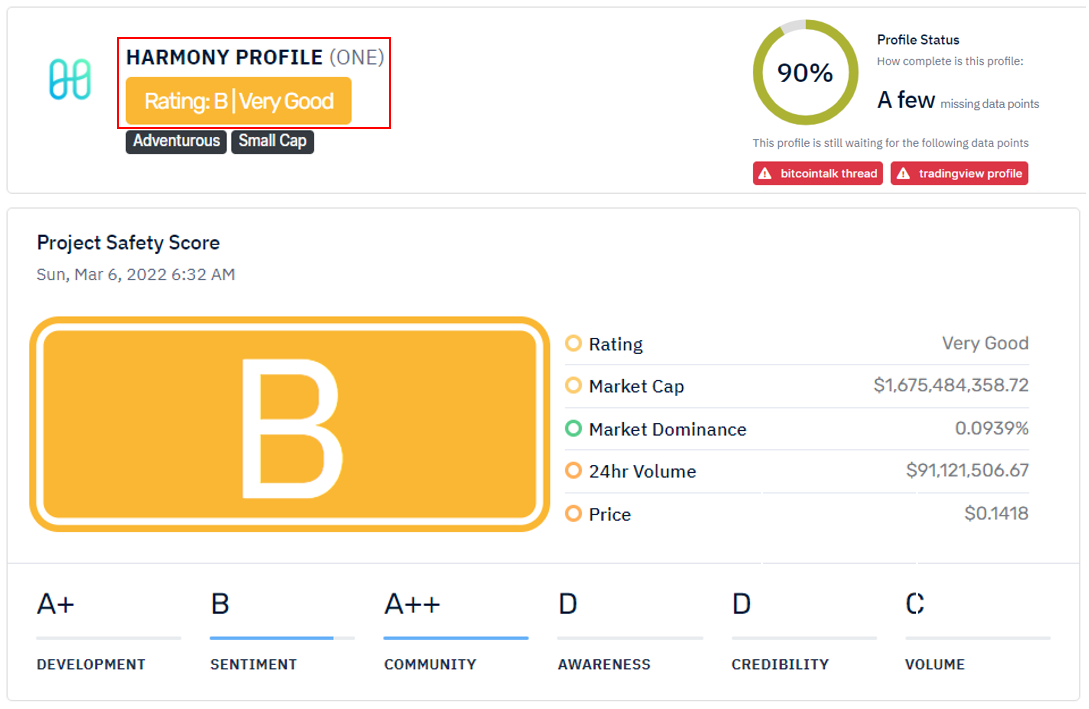Click the warning icon on tradingview profile

[x=903, y=174]
